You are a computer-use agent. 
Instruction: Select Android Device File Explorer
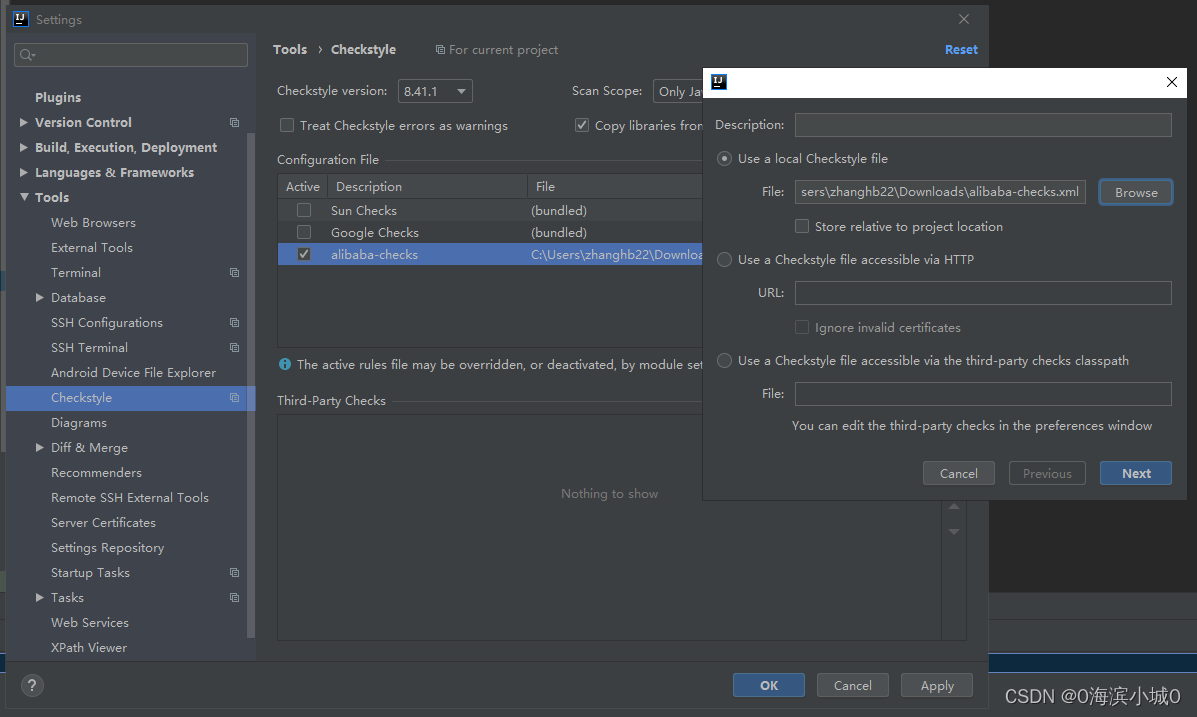point(134,373)
